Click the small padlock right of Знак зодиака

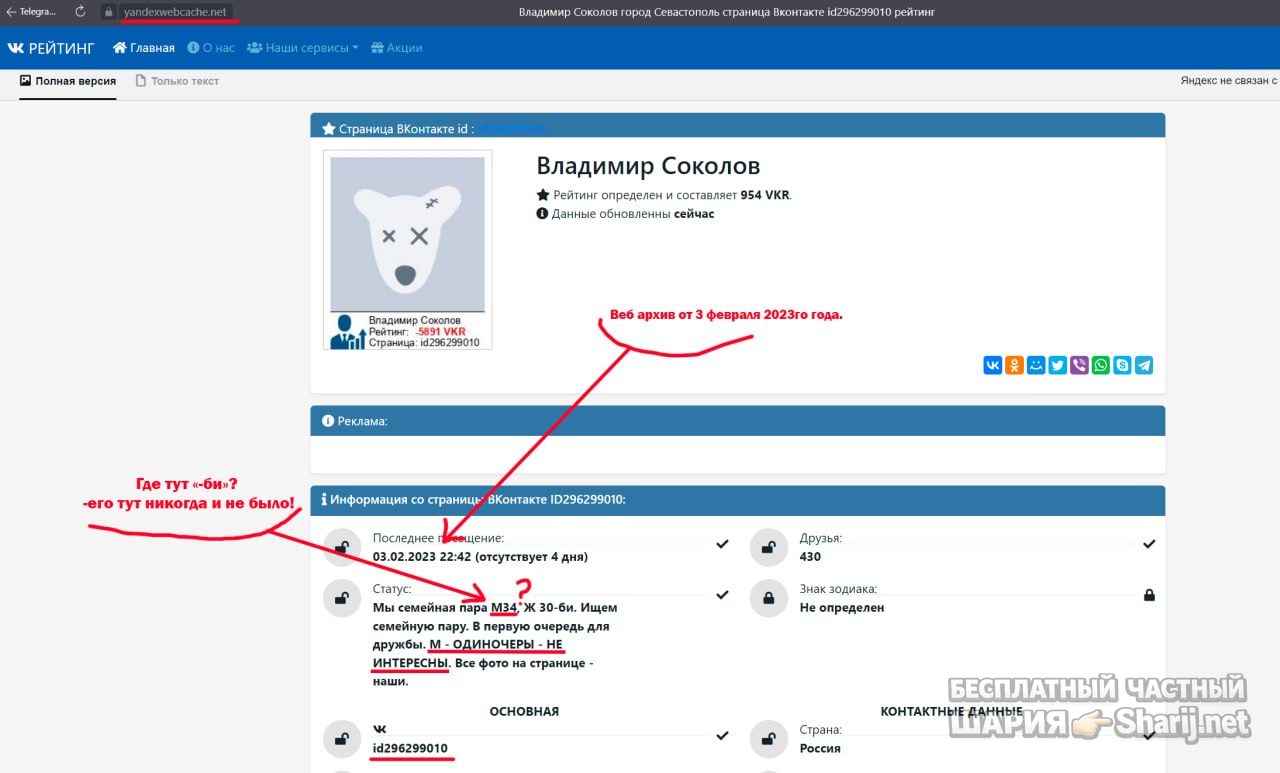coord(1149,595)
